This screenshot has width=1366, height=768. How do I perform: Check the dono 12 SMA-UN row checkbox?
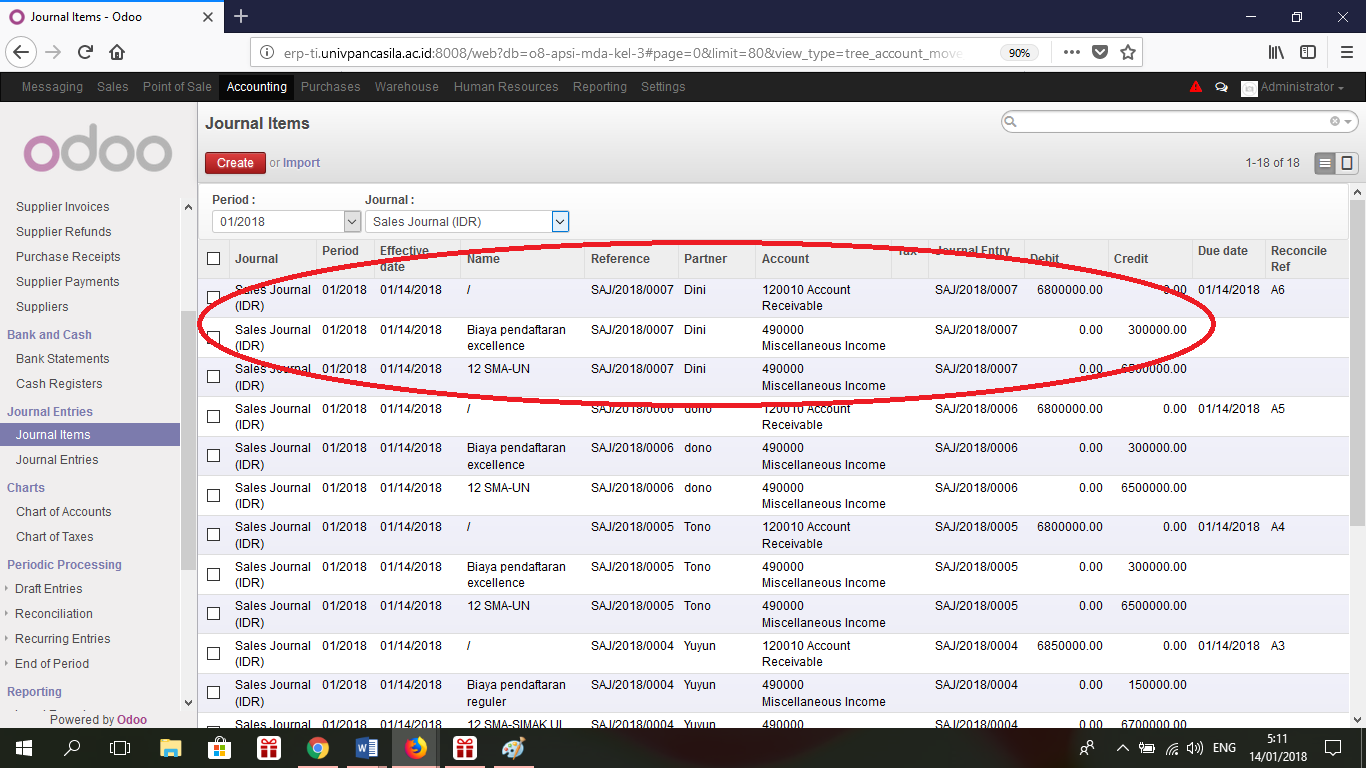(x=214, y=495)
